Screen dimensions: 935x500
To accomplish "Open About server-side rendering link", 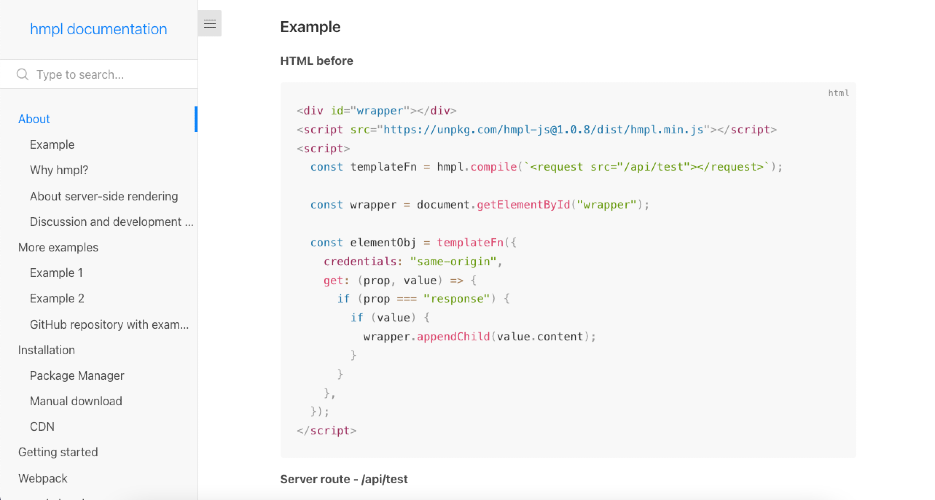I will [x=104, y=196].
